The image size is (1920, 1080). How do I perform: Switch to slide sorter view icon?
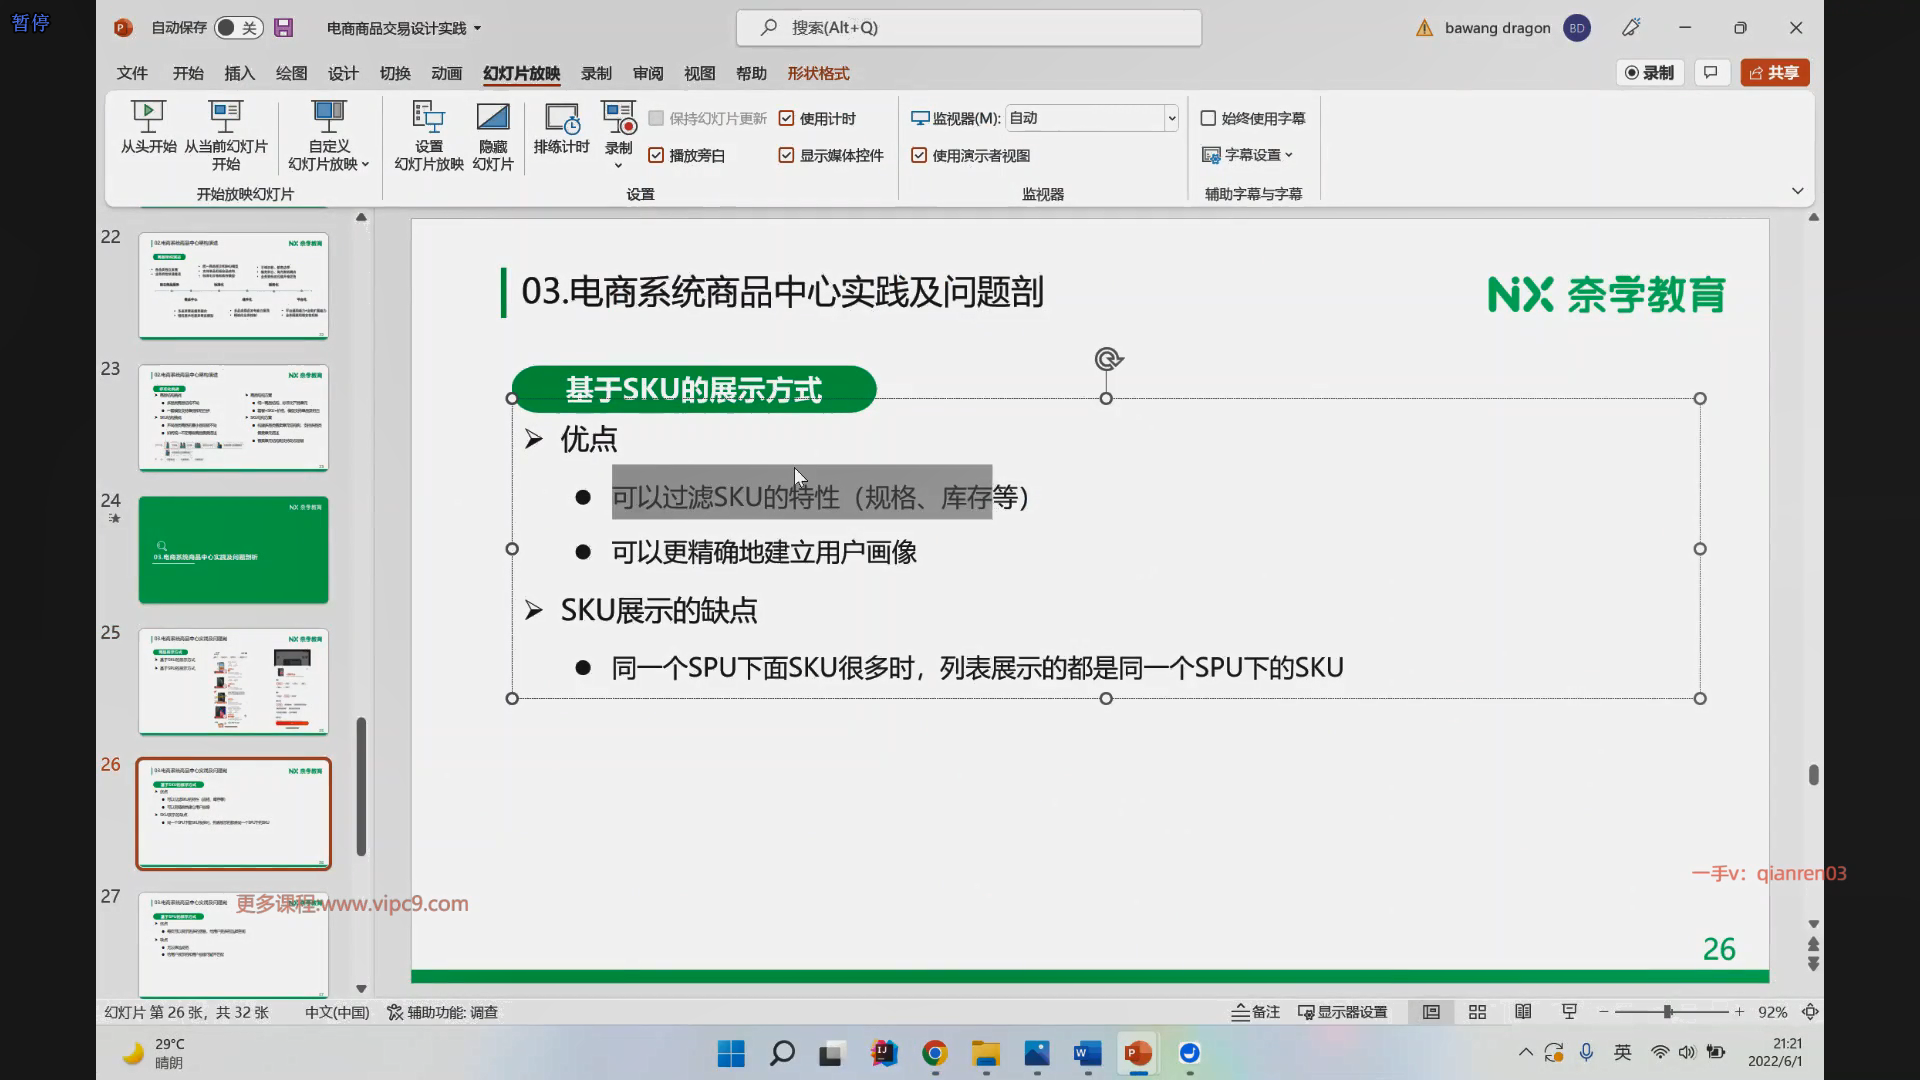tap(1477, 1012)
